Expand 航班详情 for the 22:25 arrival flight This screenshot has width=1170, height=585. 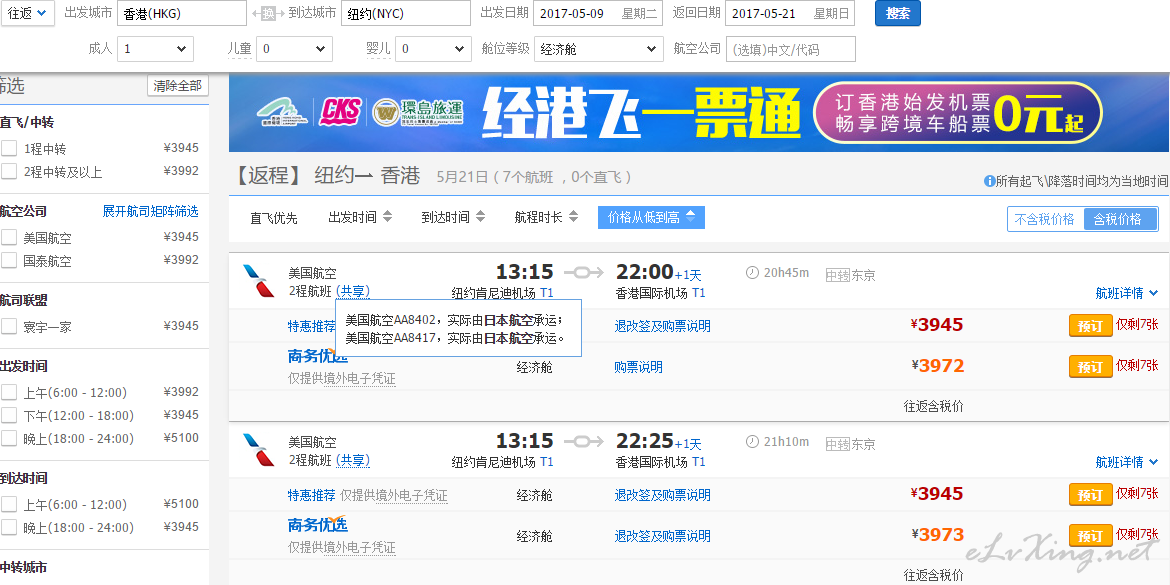(x=1127, y=463)
